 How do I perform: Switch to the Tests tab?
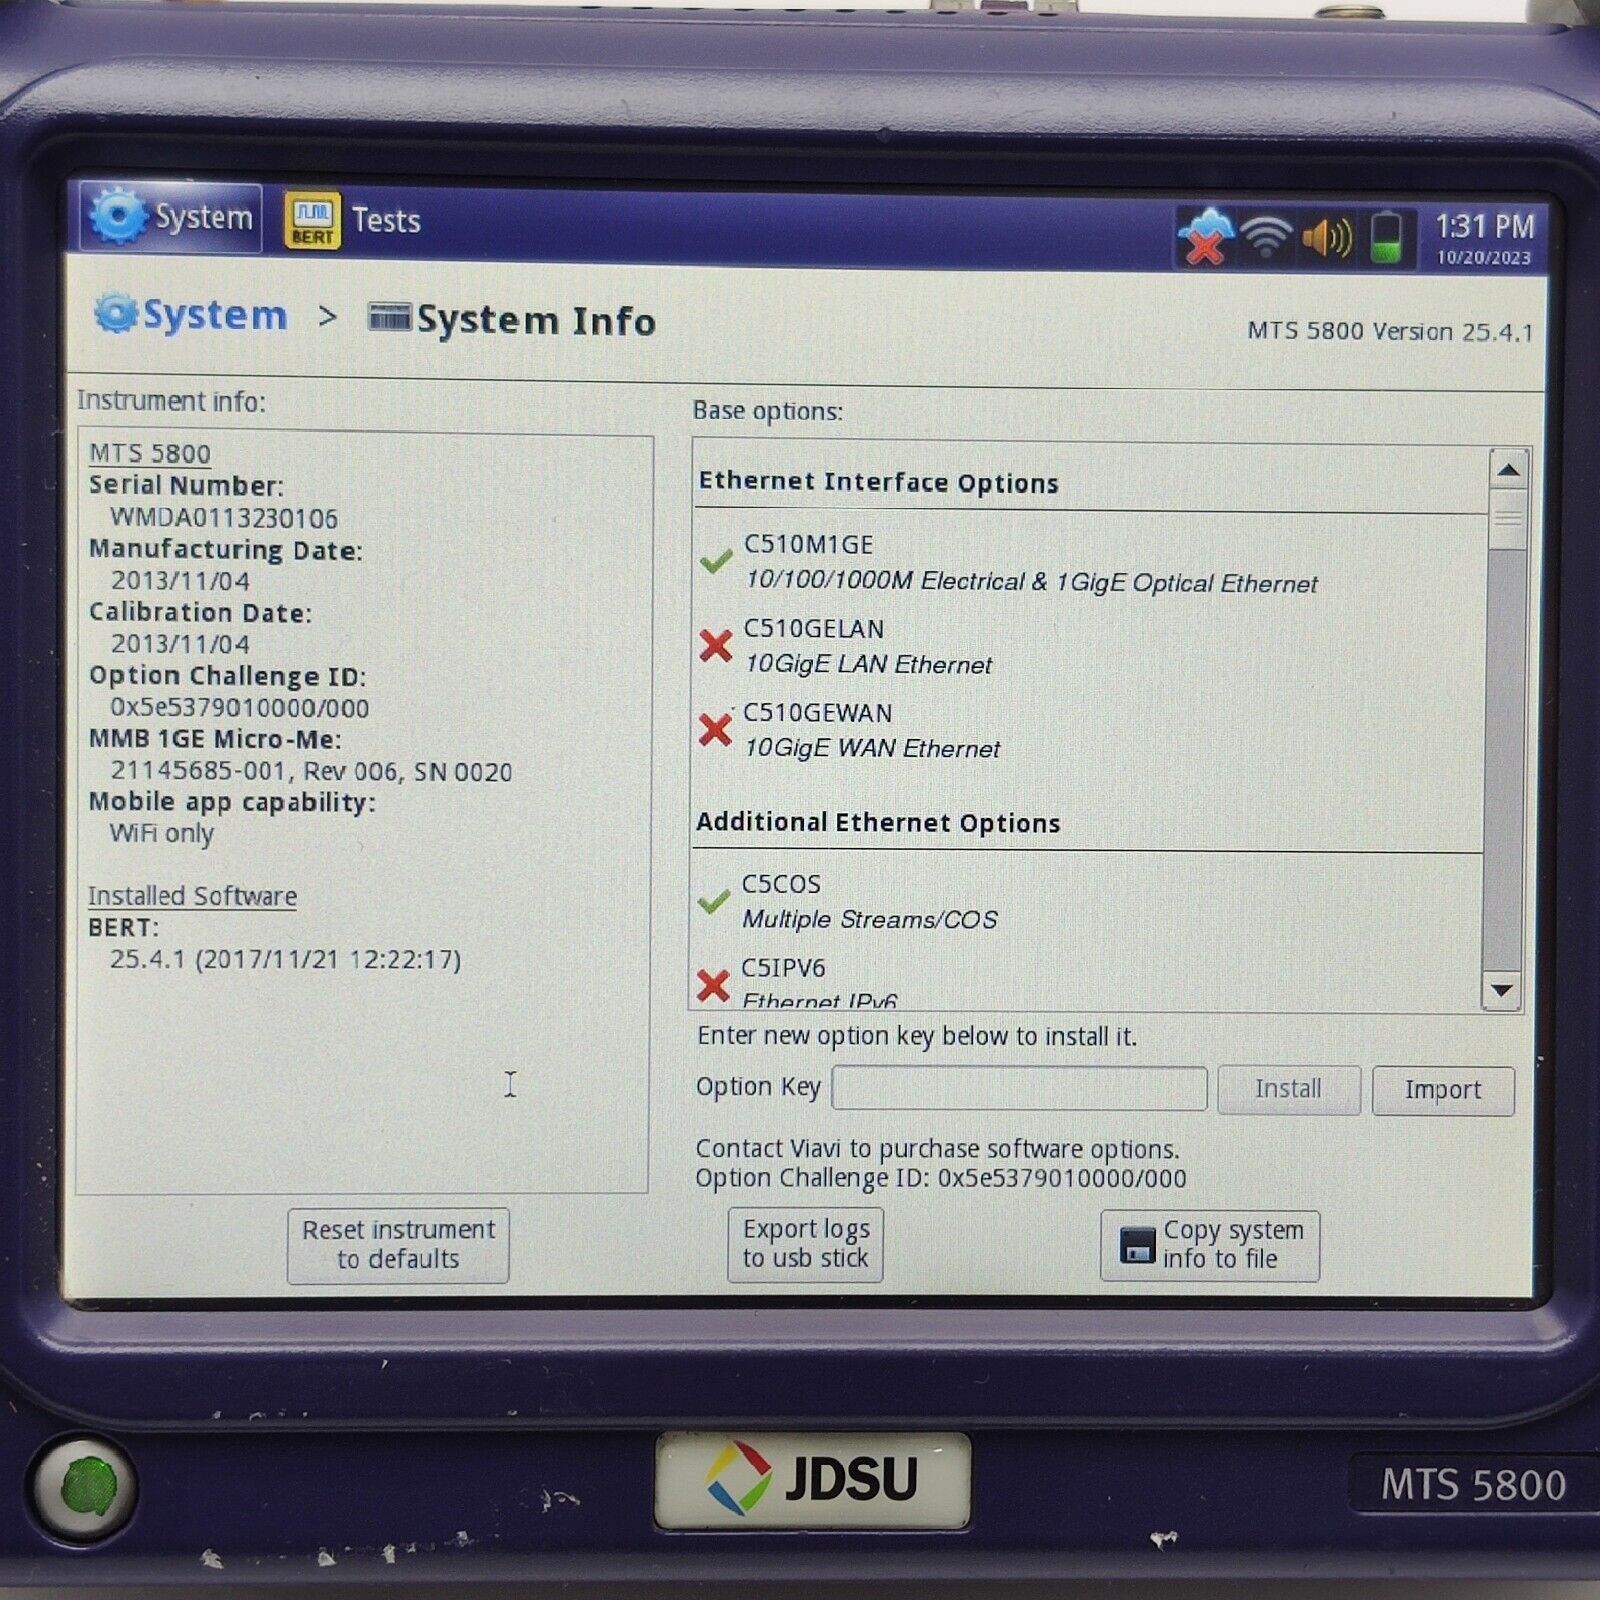pyautogui.click(x=384, y=220)
